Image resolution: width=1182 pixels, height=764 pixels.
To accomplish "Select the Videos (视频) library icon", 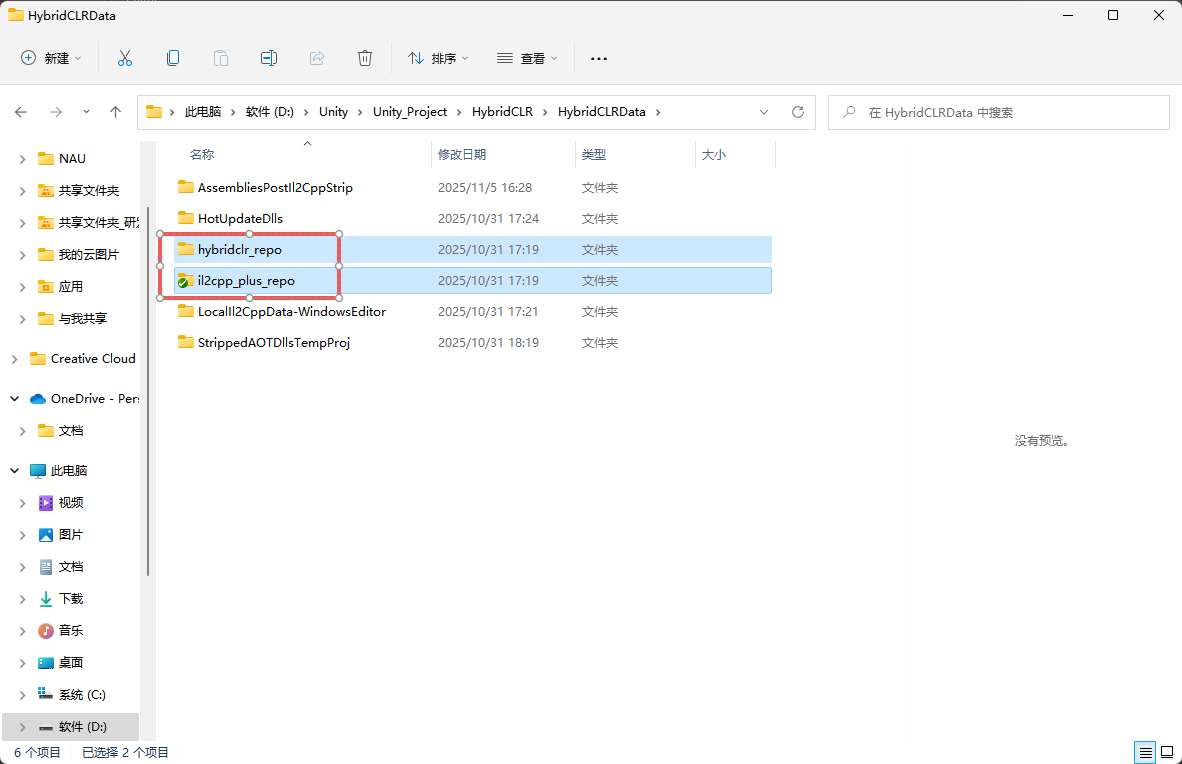I will click(46, 502).
